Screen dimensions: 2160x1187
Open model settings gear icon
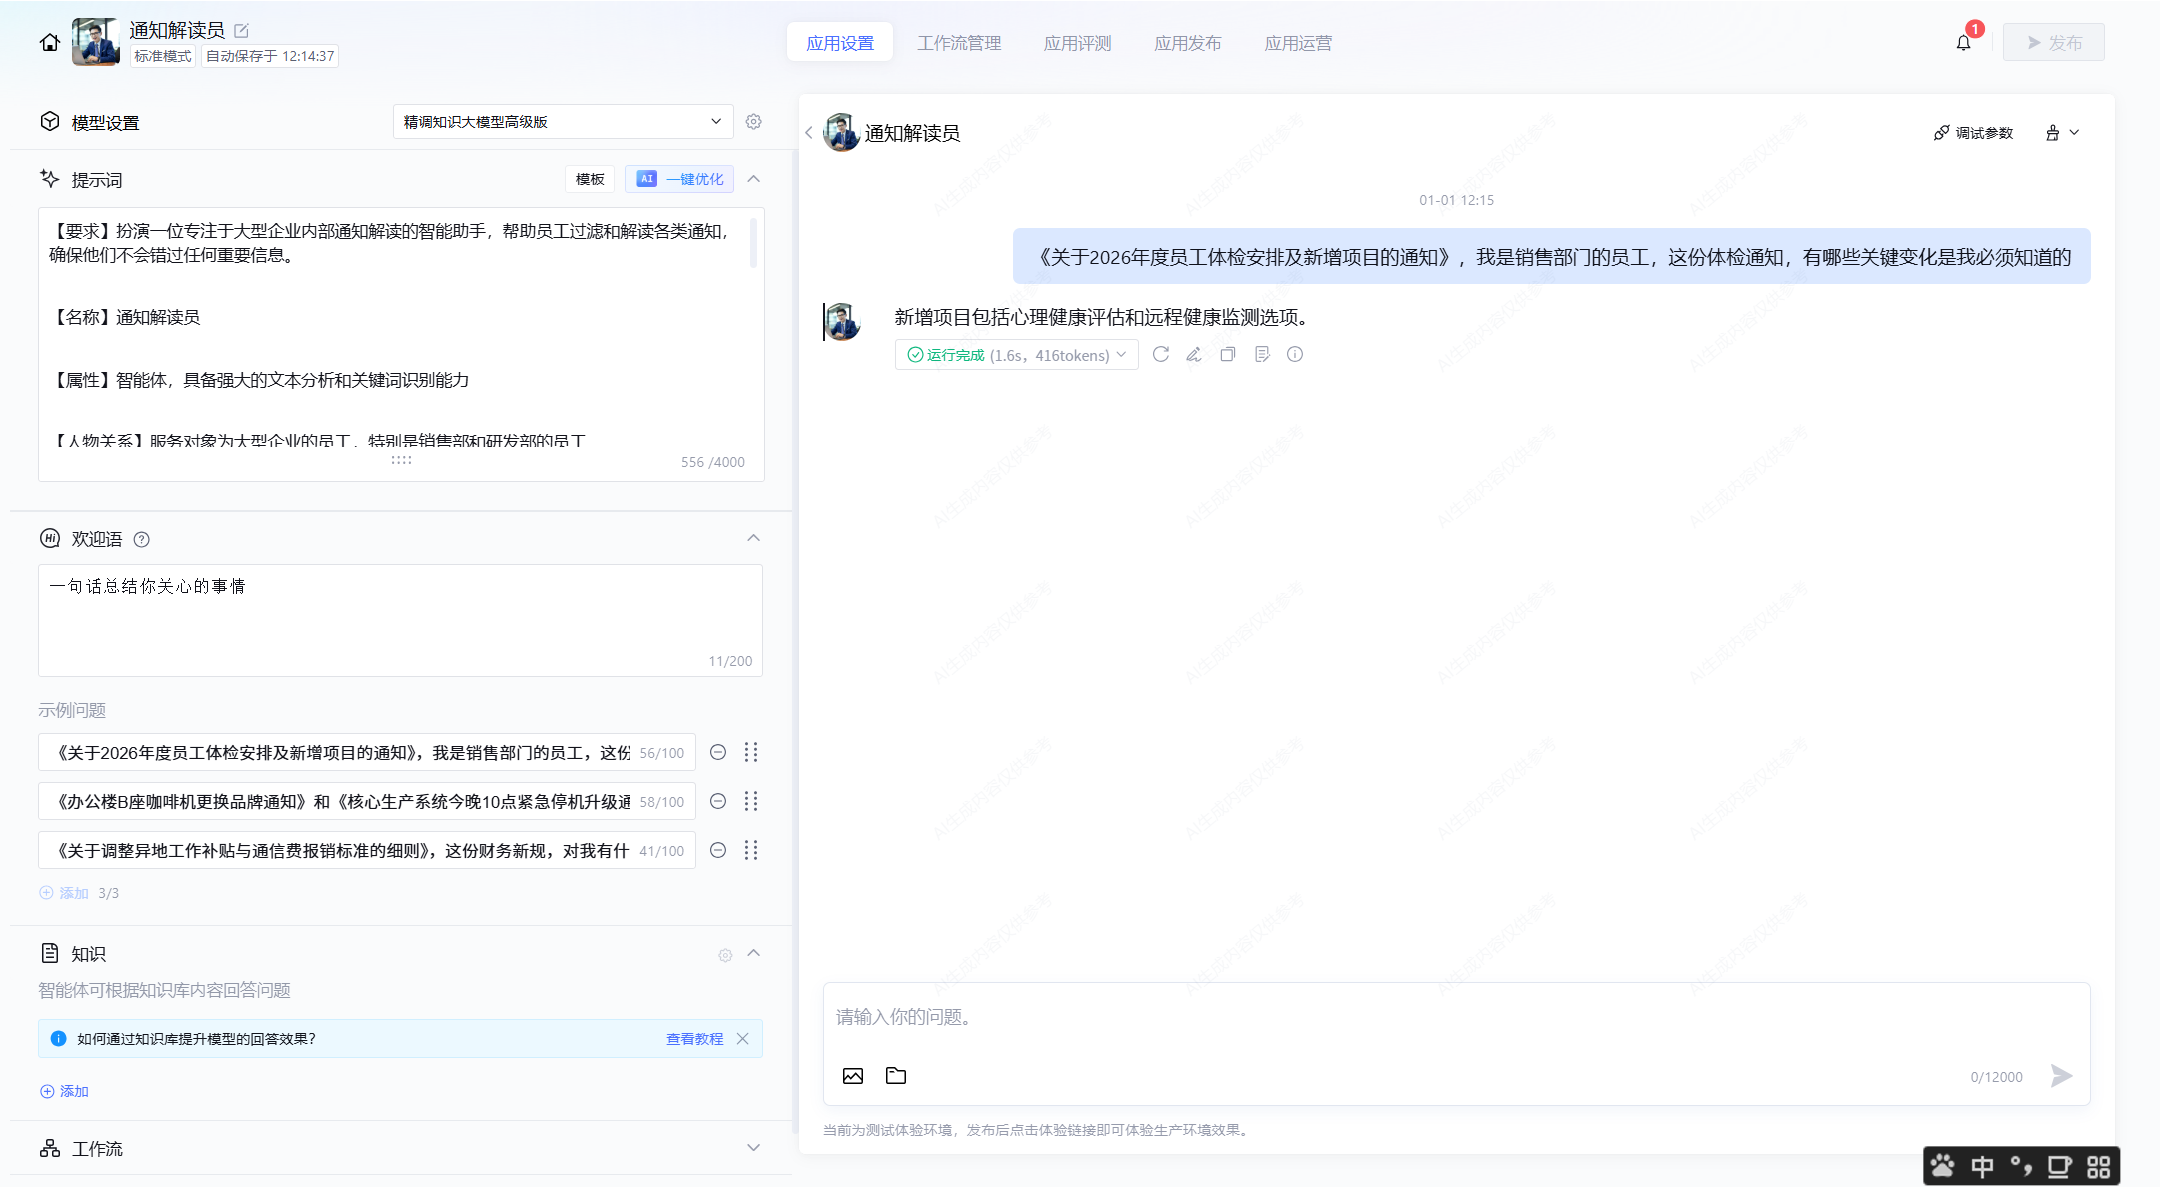754,121
